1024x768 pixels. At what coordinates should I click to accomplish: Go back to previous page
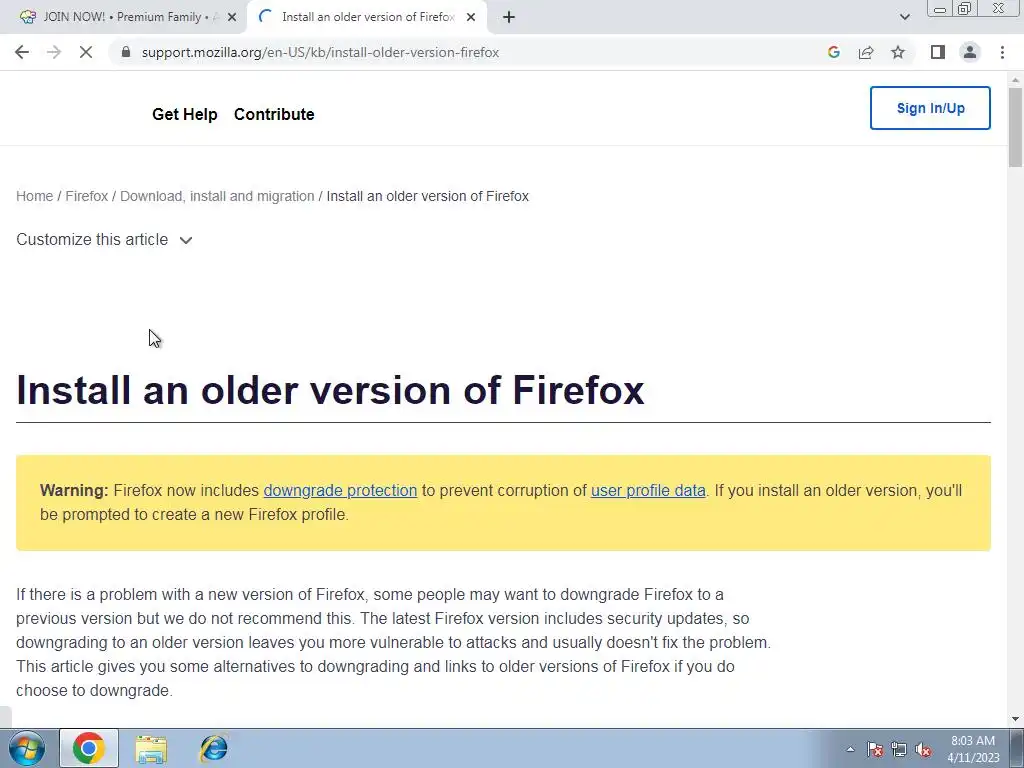point(22,52)
